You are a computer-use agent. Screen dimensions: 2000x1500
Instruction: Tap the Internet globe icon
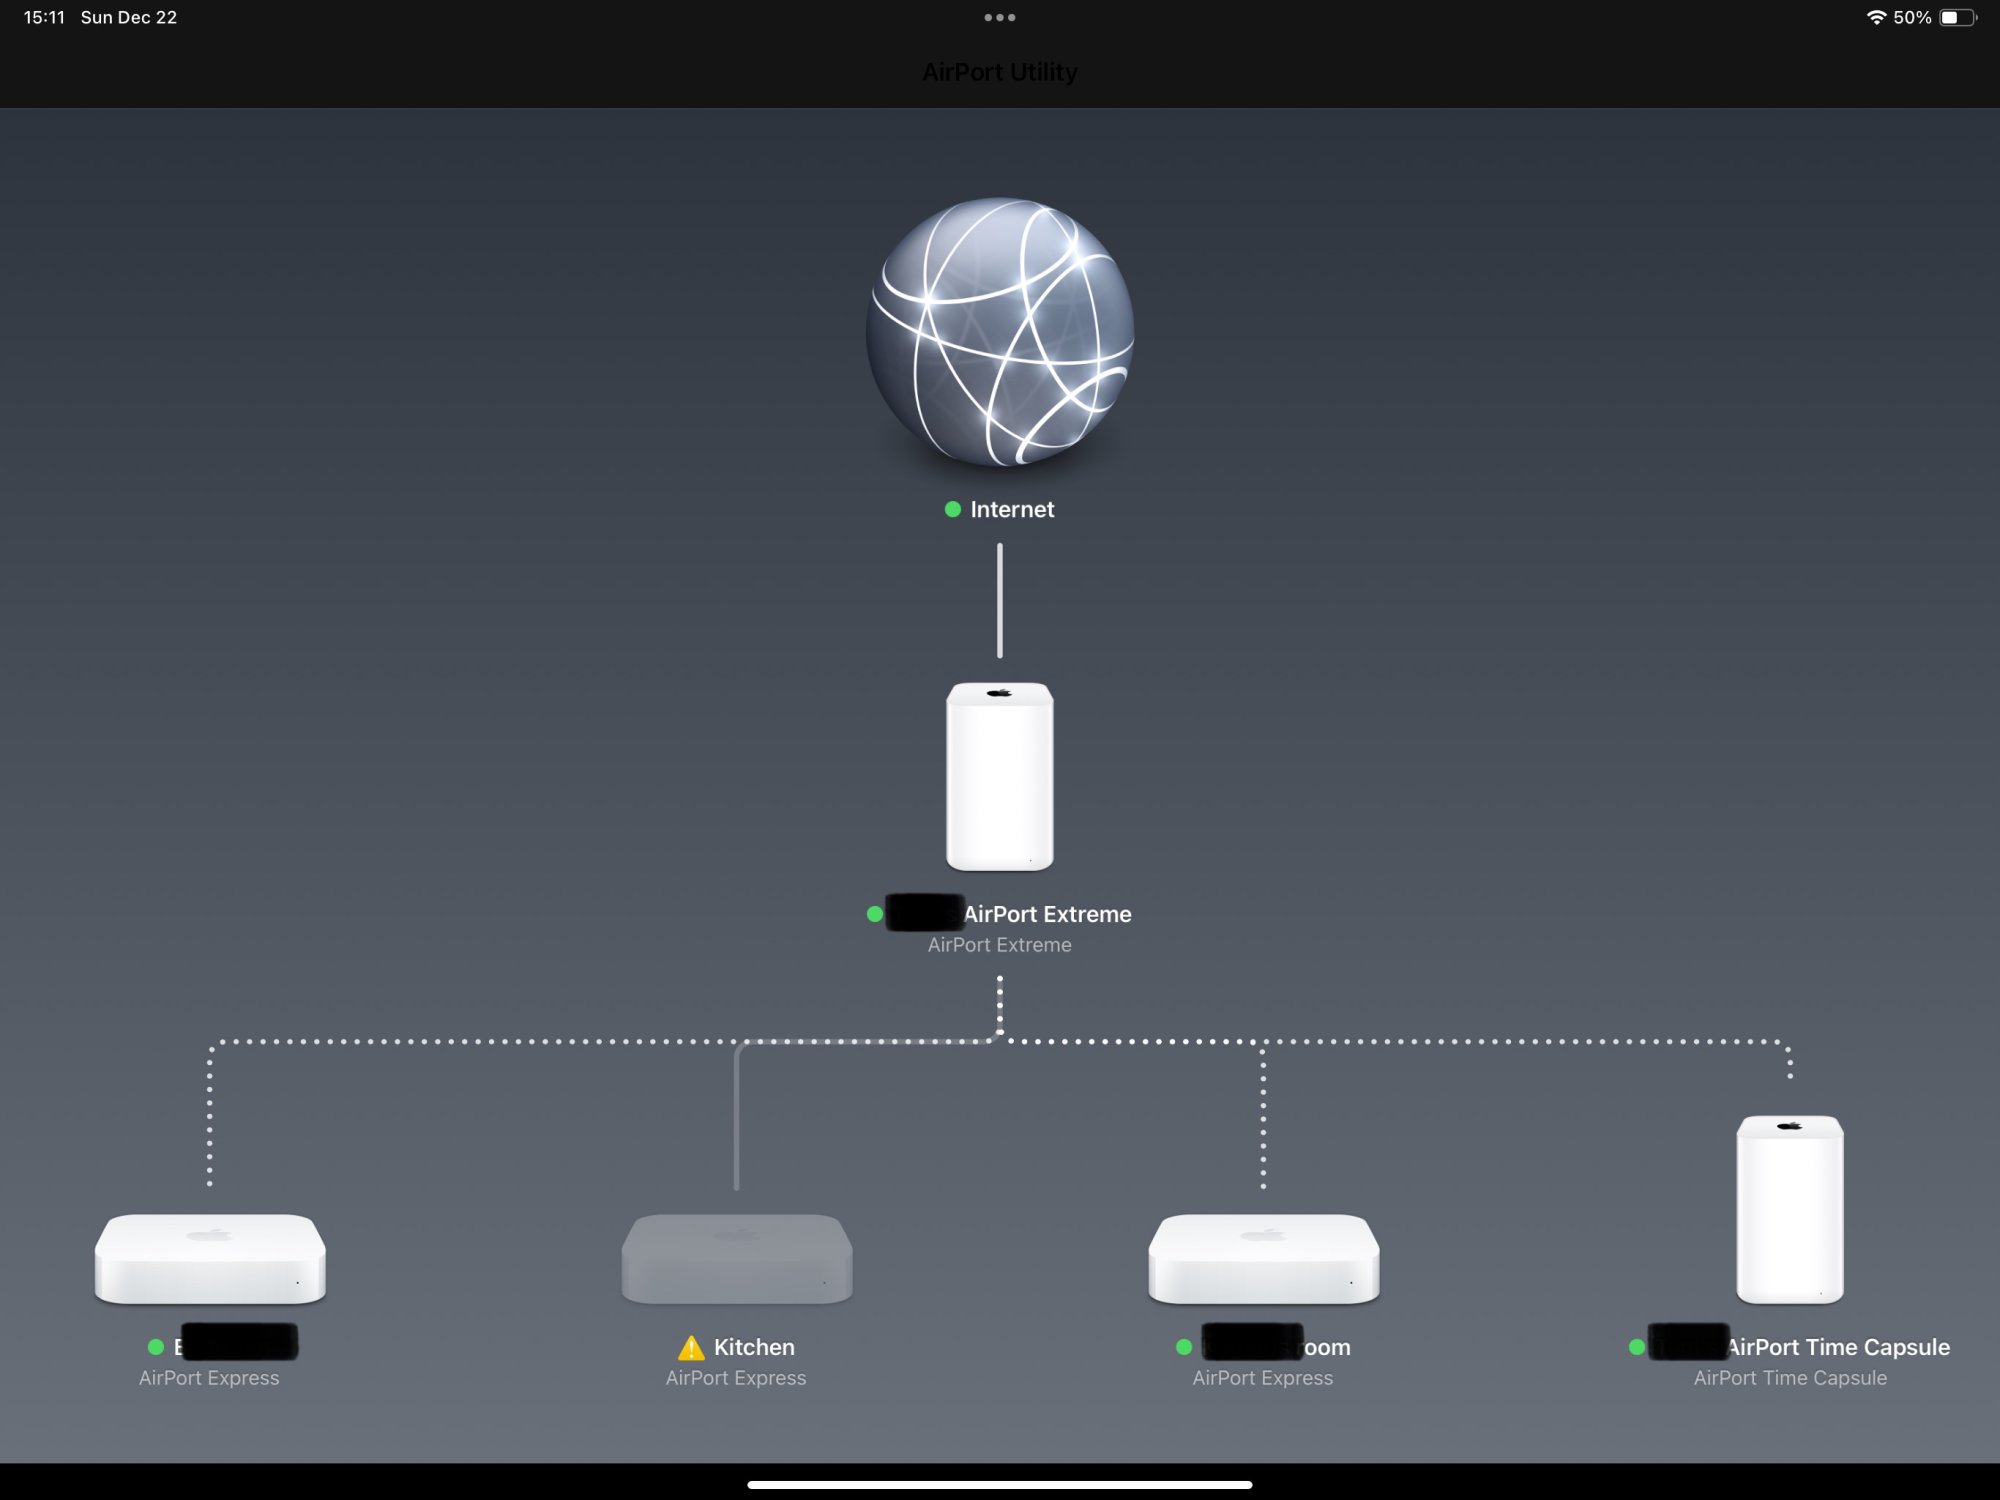[x=1000, y=332]
